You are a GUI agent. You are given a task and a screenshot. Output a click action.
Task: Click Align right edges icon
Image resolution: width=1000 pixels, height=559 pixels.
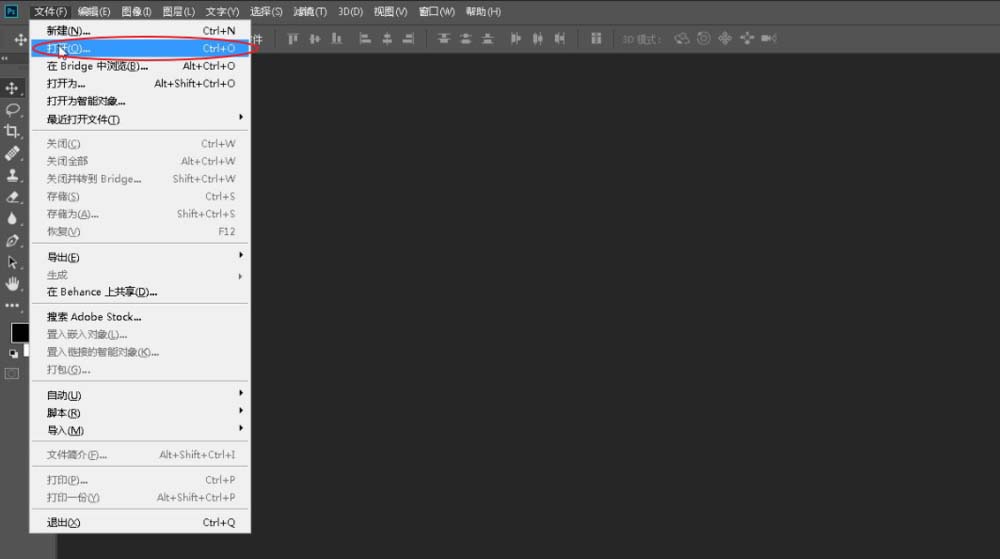tap(408, 39)
